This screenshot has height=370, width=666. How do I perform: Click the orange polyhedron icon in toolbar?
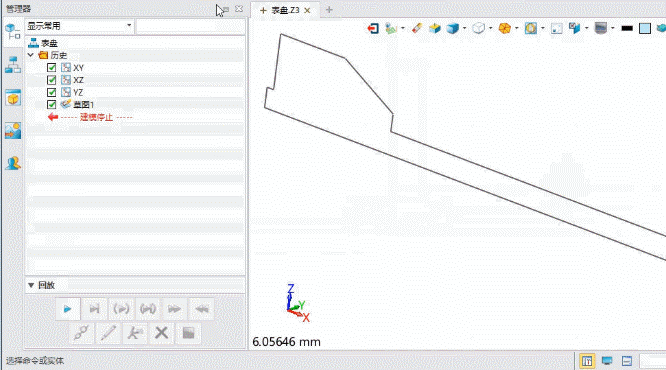[504, 28]
